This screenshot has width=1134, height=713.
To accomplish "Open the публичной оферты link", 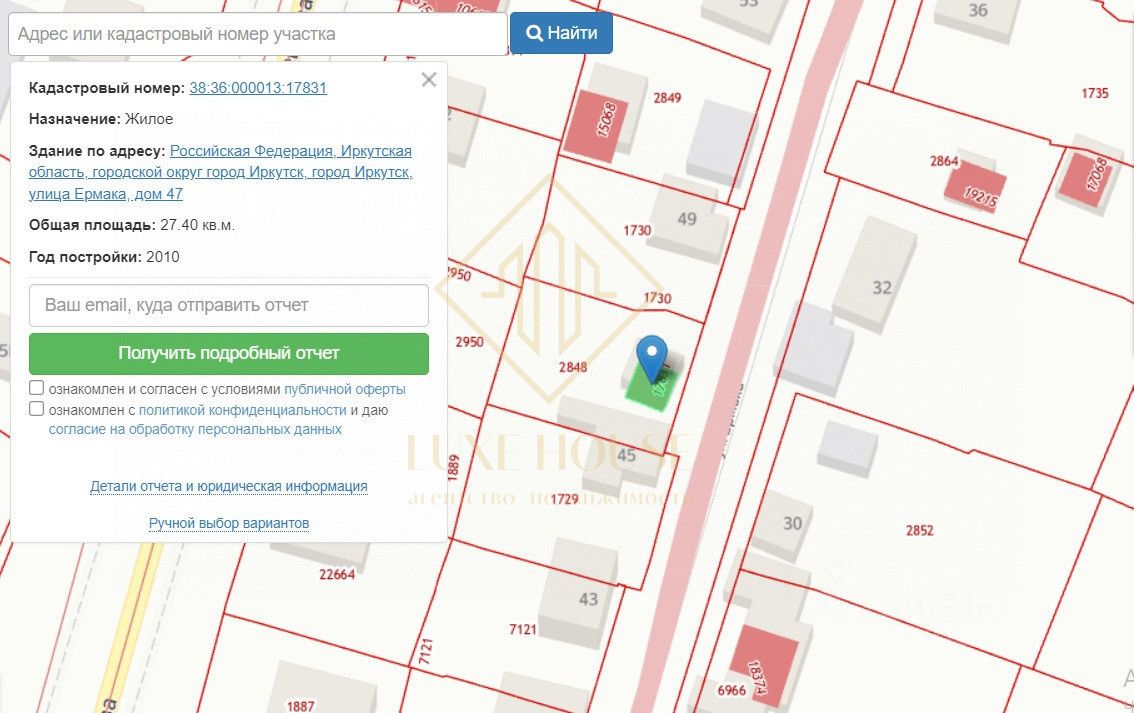I will 345,389.
